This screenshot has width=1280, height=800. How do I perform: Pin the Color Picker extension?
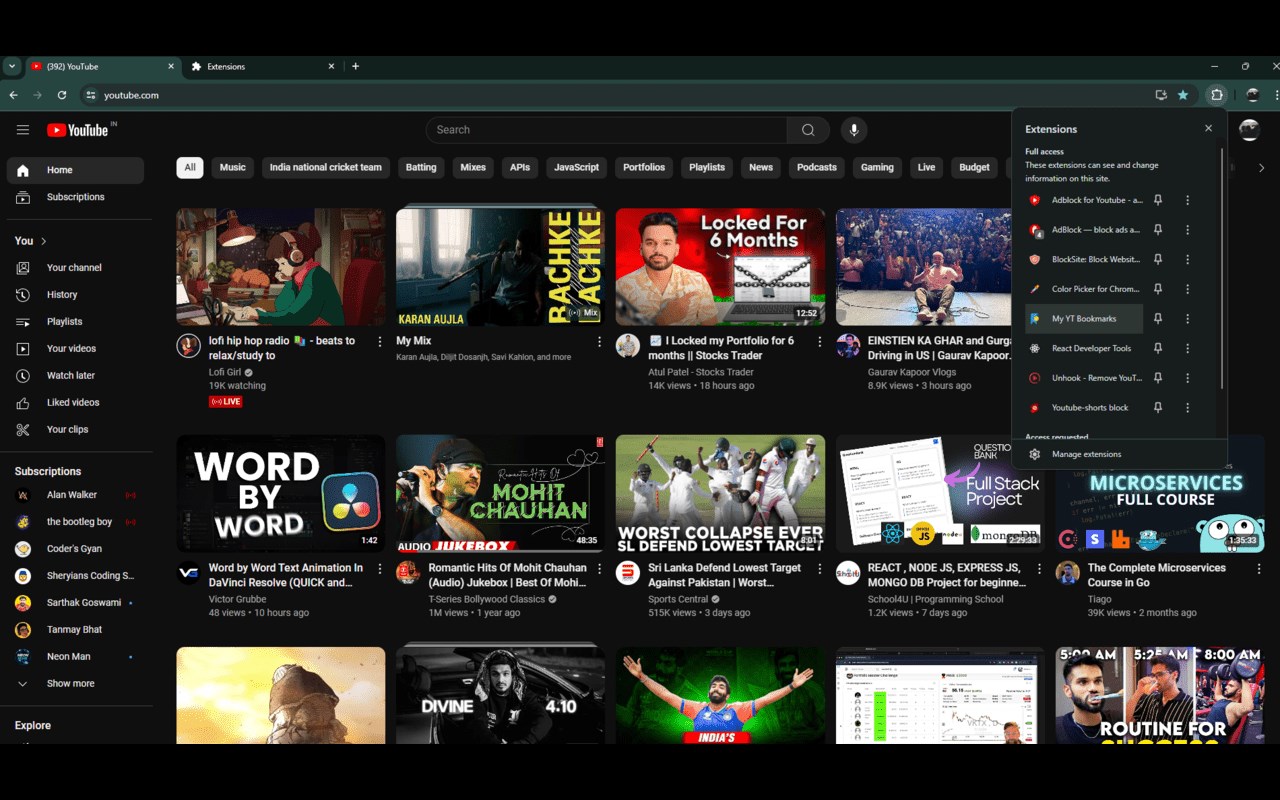pos(1158,289)
